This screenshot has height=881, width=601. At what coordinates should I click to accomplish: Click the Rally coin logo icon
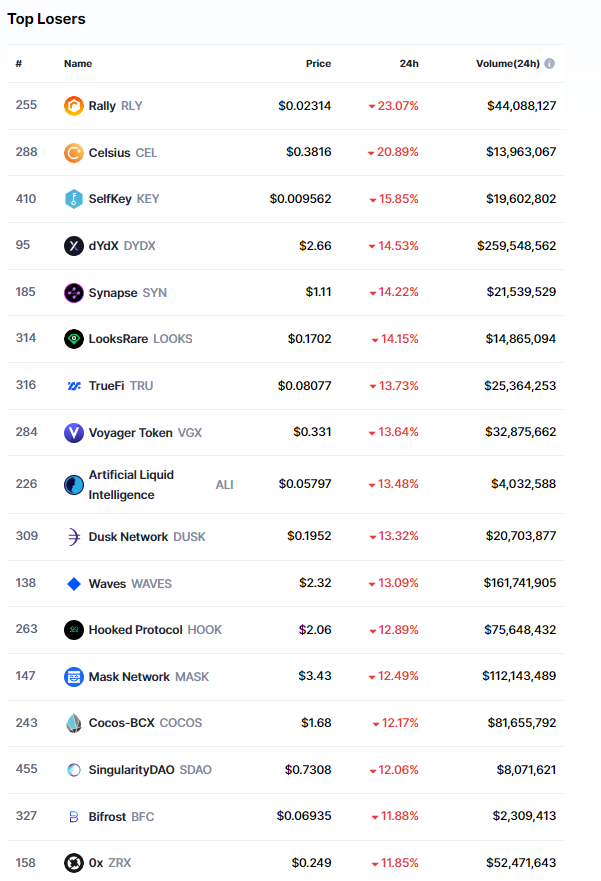pos(74,105)
